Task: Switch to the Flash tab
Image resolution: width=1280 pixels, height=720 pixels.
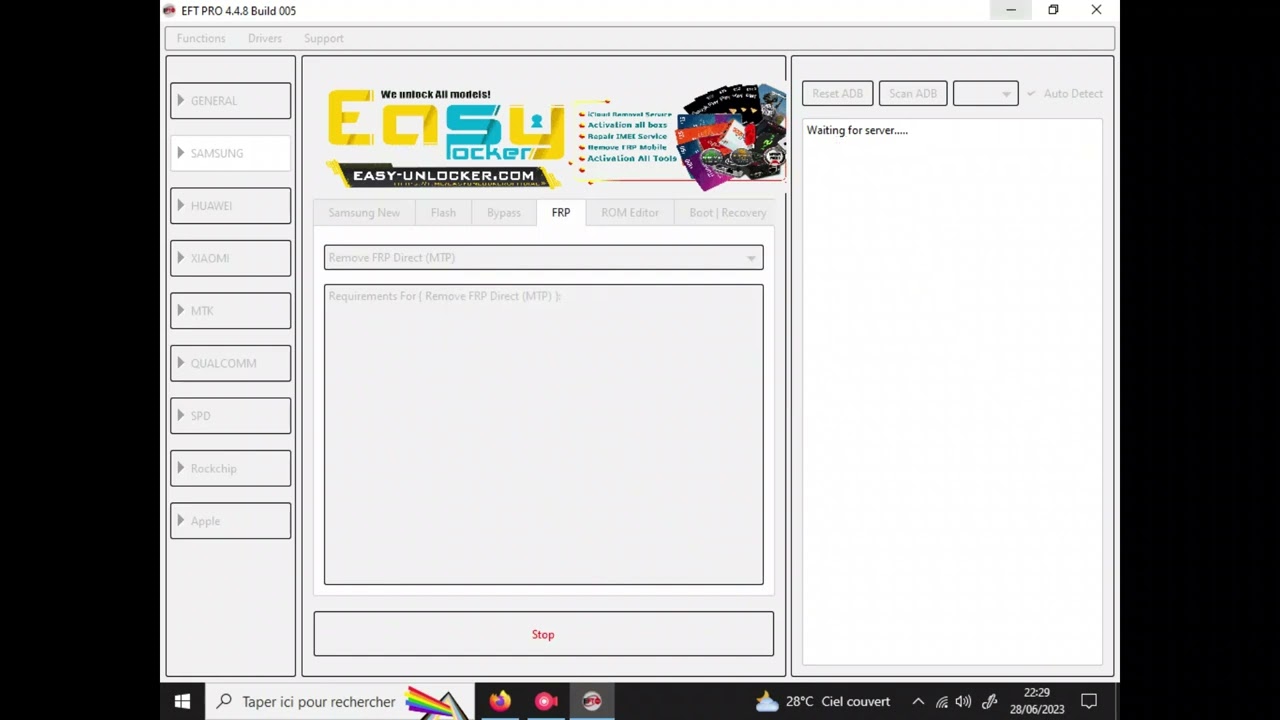Action: pos(443,213)
